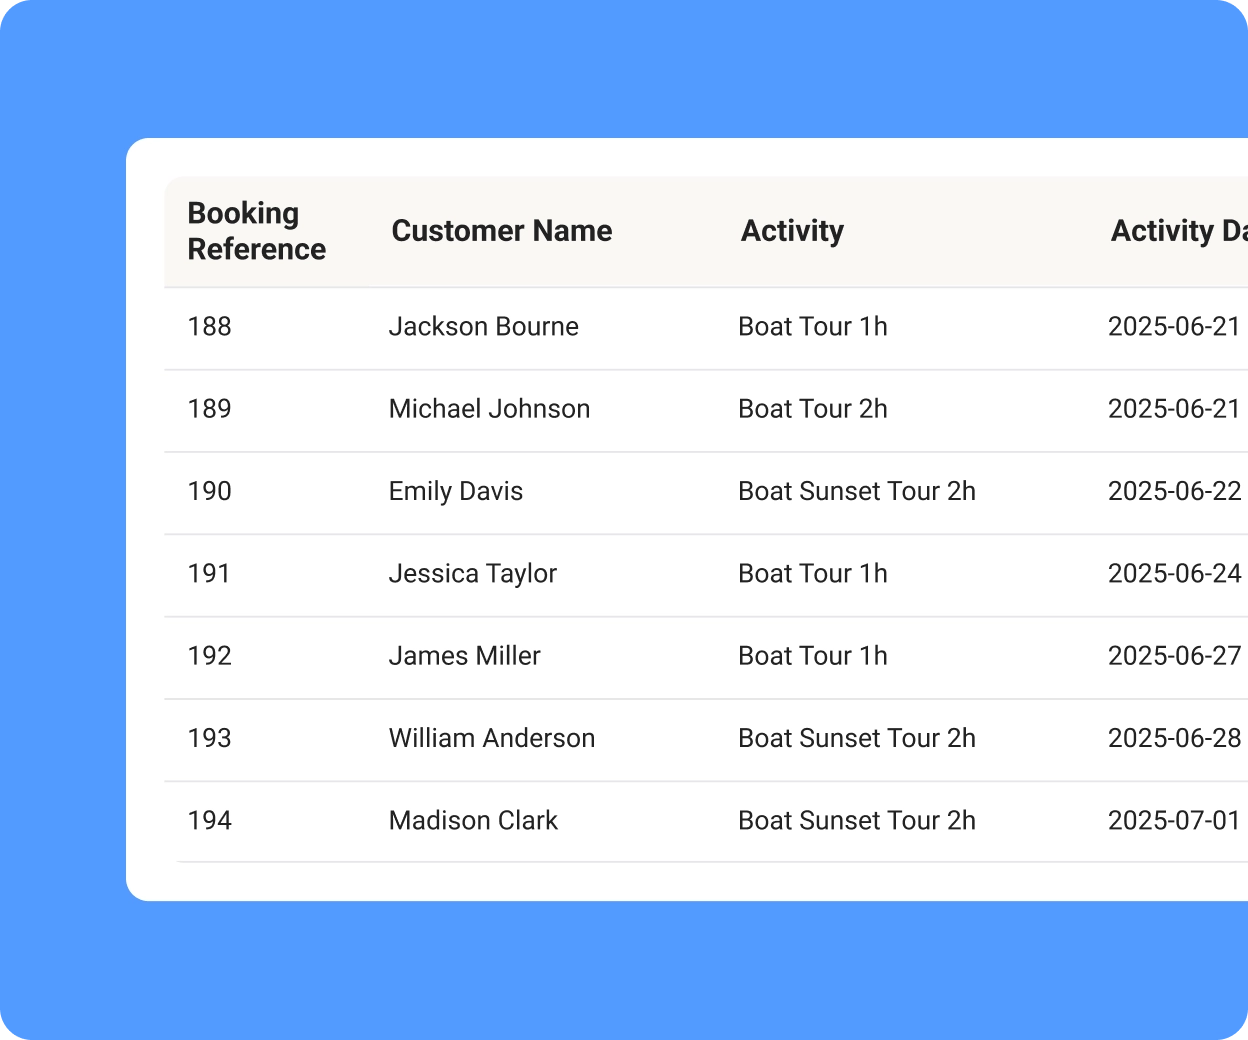Select booking reference 194
This screenshot has width=1248, height=1040.
pos(210,821)
